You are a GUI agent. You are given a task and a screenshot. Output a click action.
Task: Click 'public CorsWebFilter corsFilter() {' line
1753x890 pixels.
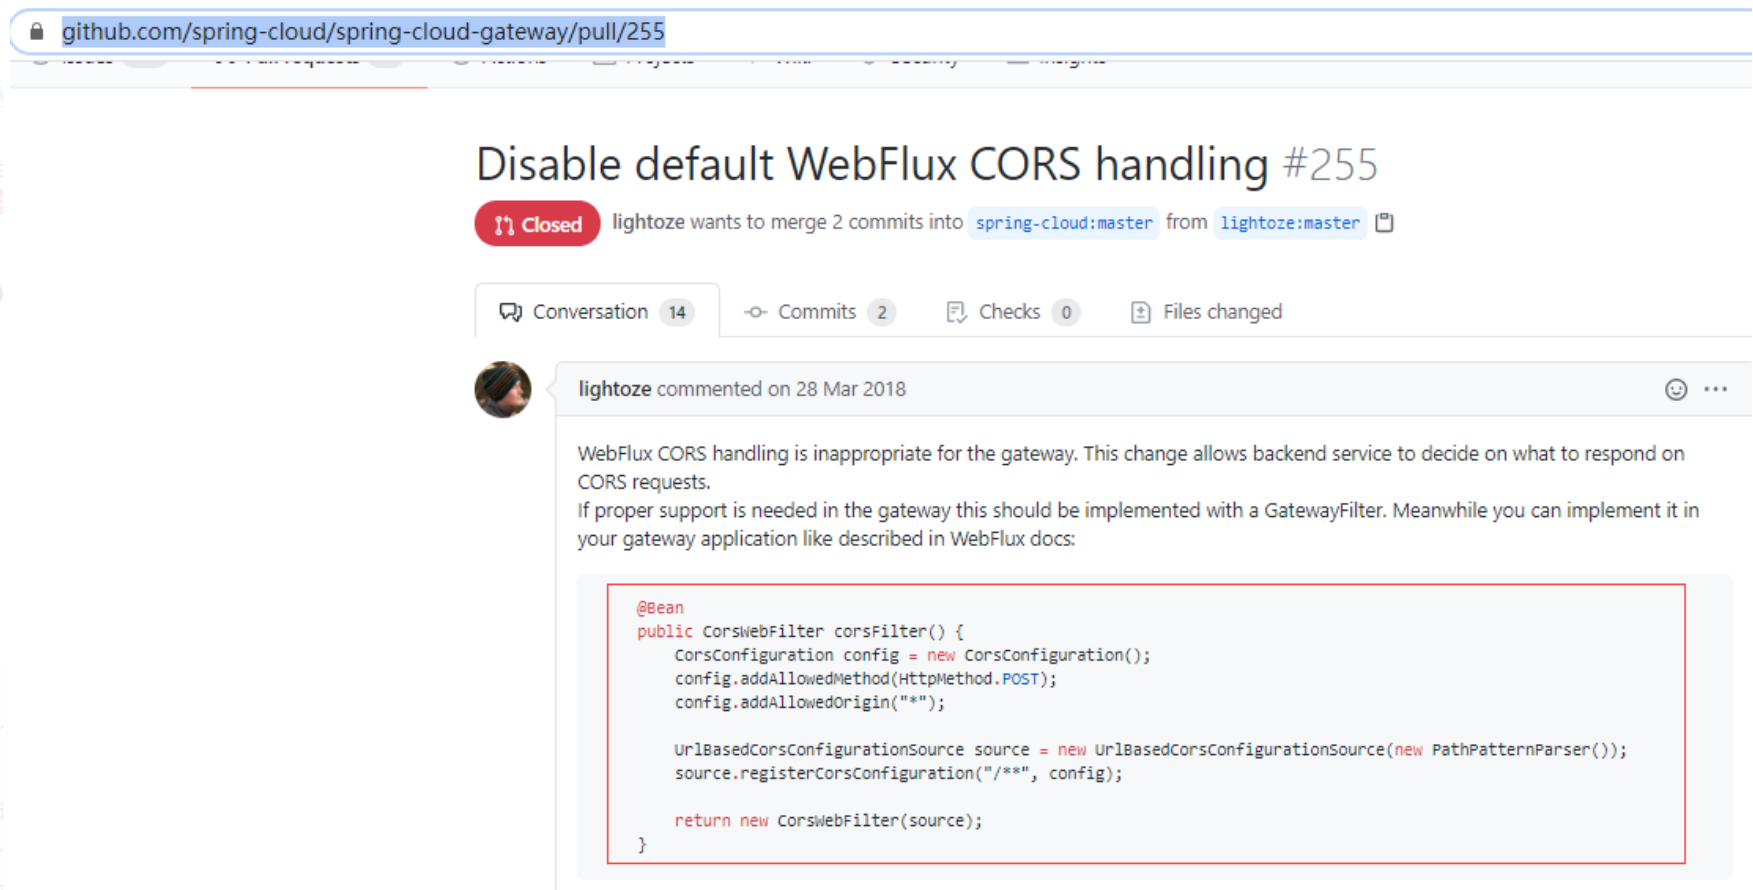coord(800,632)
